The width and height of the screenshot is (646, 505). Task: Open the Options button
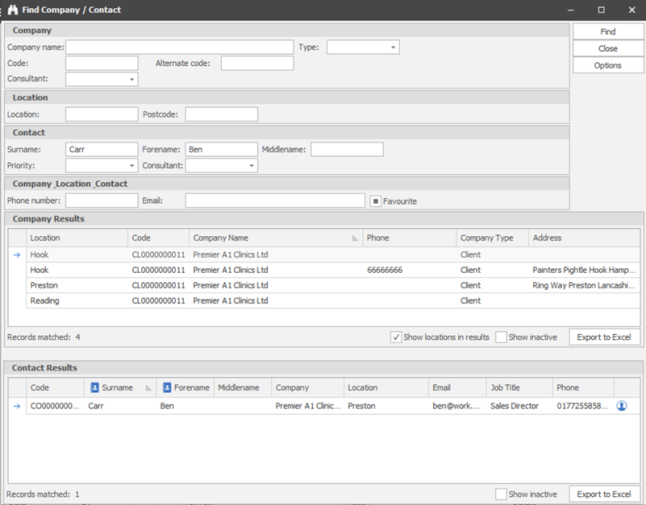tap(607, 65)
